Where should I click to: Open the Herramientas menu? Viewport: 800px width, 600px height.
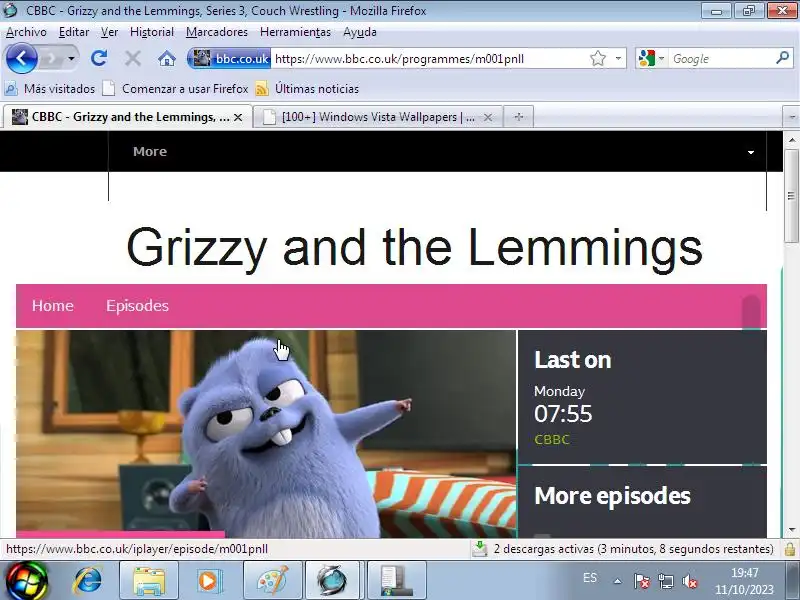click(x=295, y=32)
